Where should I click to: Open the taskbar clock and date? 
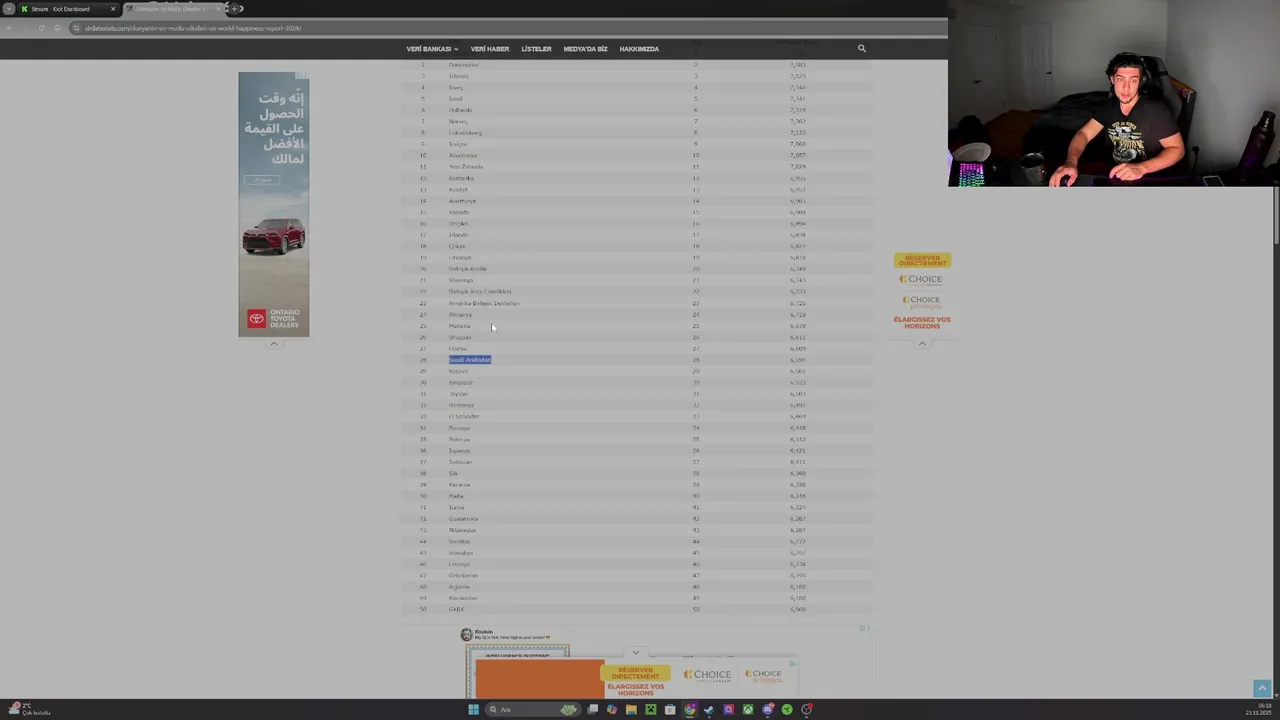pos(1258,709)
